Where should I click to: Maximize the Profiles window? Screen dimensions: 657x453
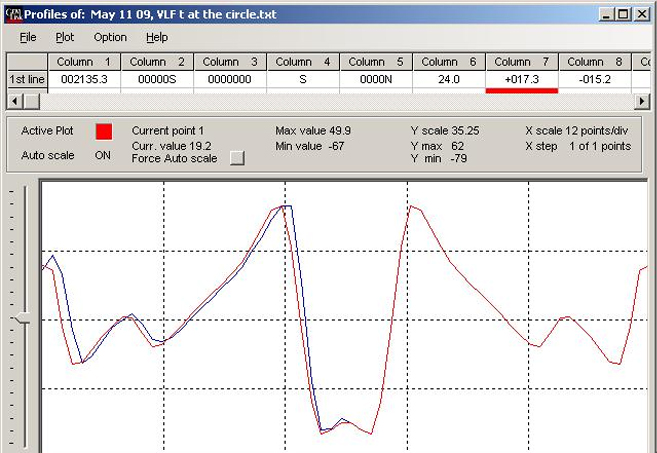pos(624,14)
